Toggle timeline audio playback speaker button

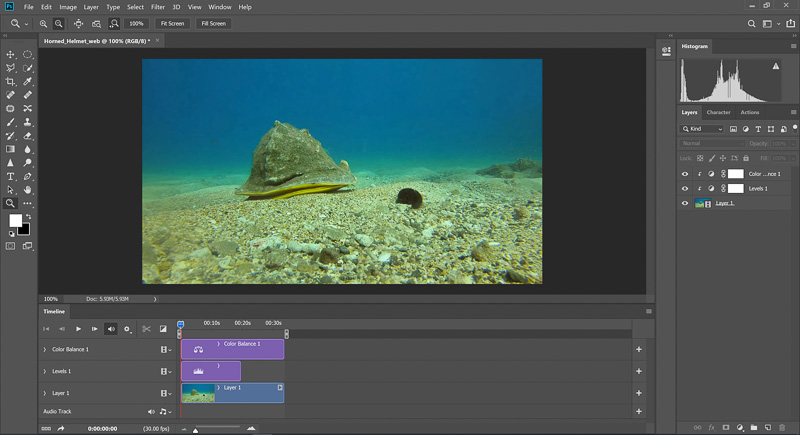(111, 328)
